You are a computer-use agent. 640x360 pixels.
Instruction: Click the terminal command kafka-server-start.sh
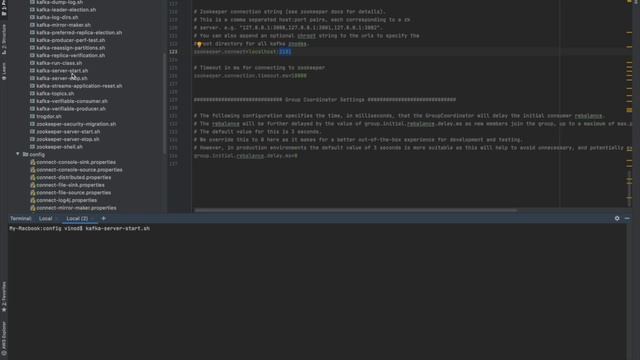pyautogui.click(x=118, y=229)
